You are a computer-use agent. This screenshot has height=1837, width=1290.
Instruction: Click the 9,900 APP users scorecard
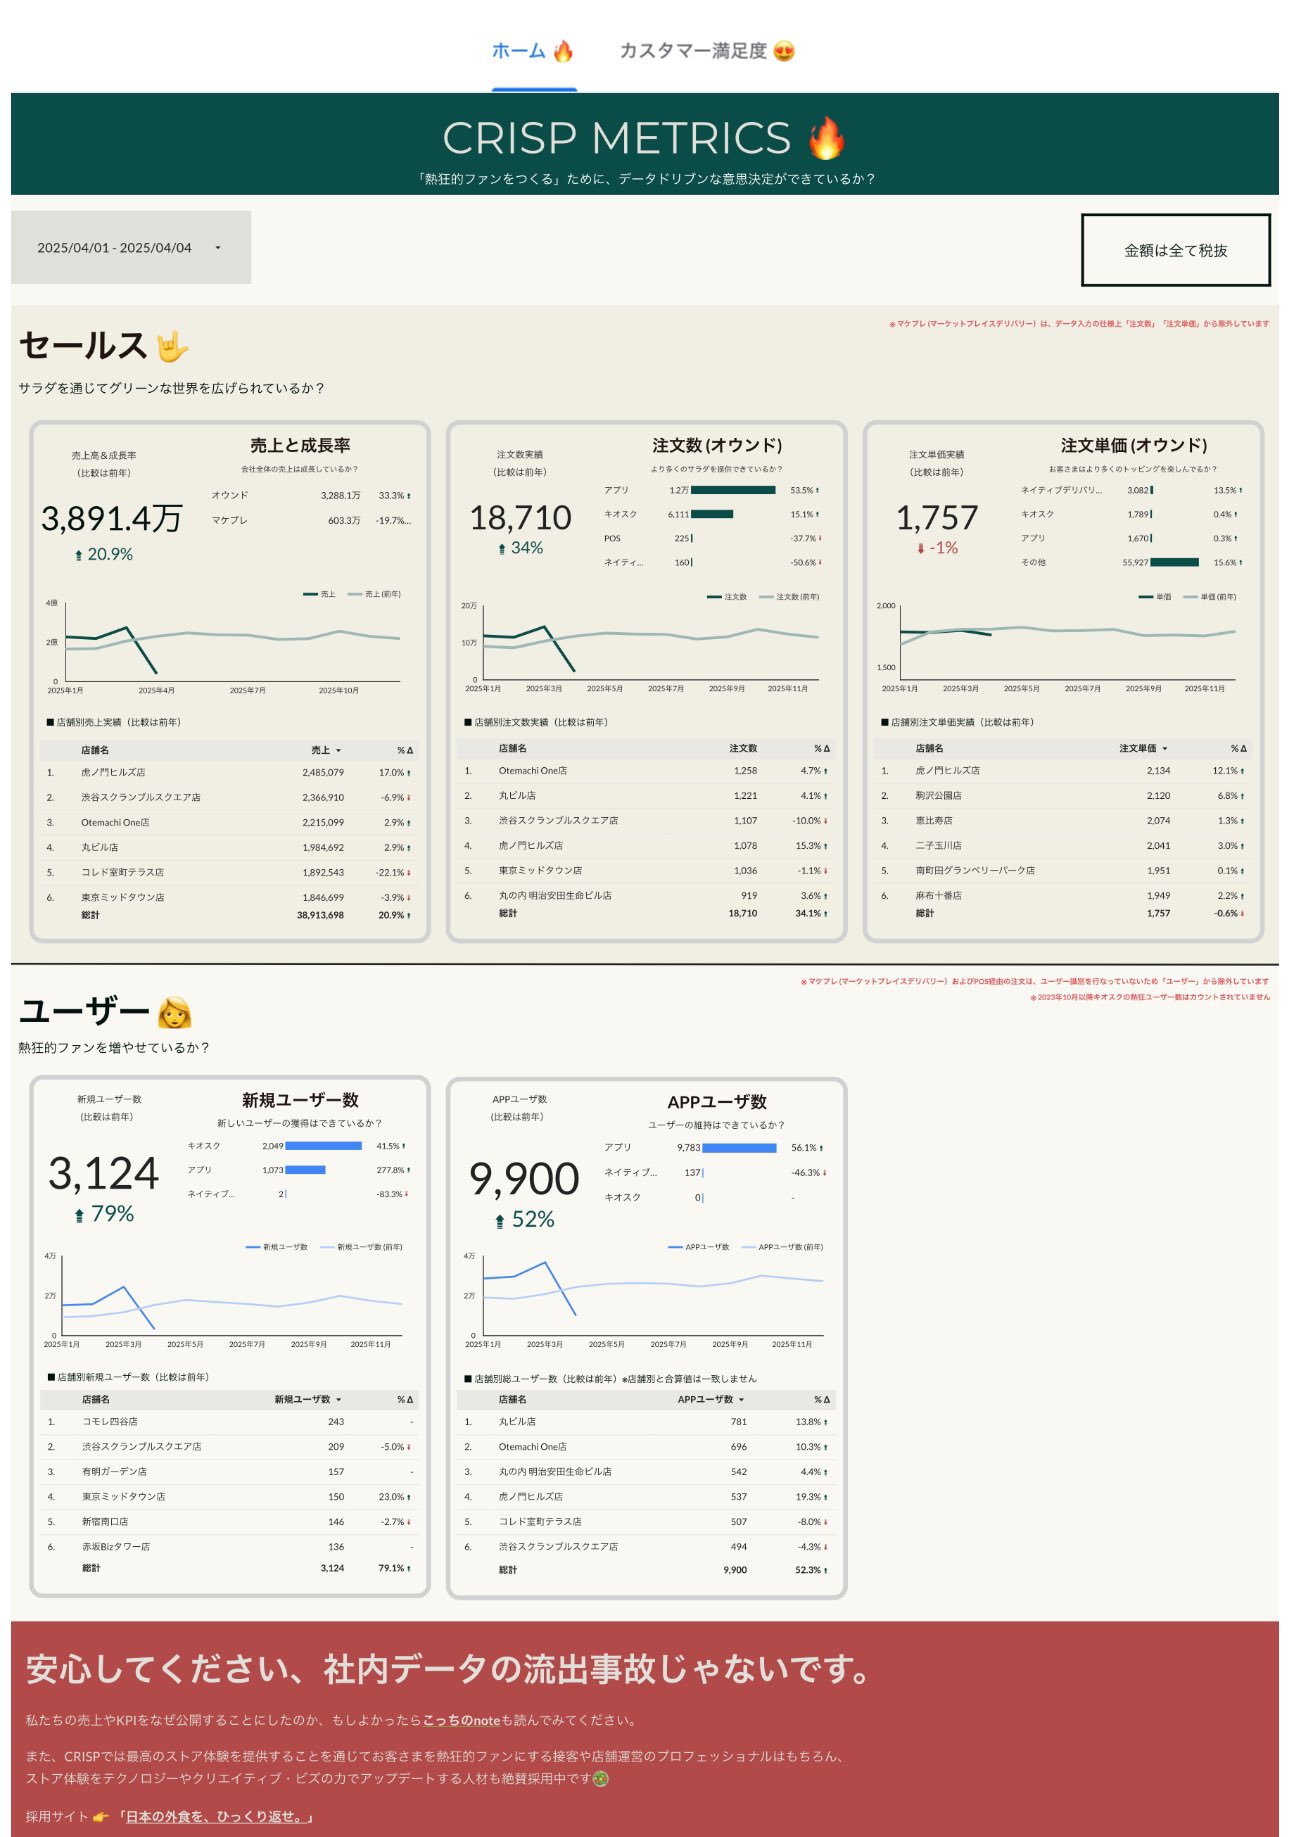524,1179
